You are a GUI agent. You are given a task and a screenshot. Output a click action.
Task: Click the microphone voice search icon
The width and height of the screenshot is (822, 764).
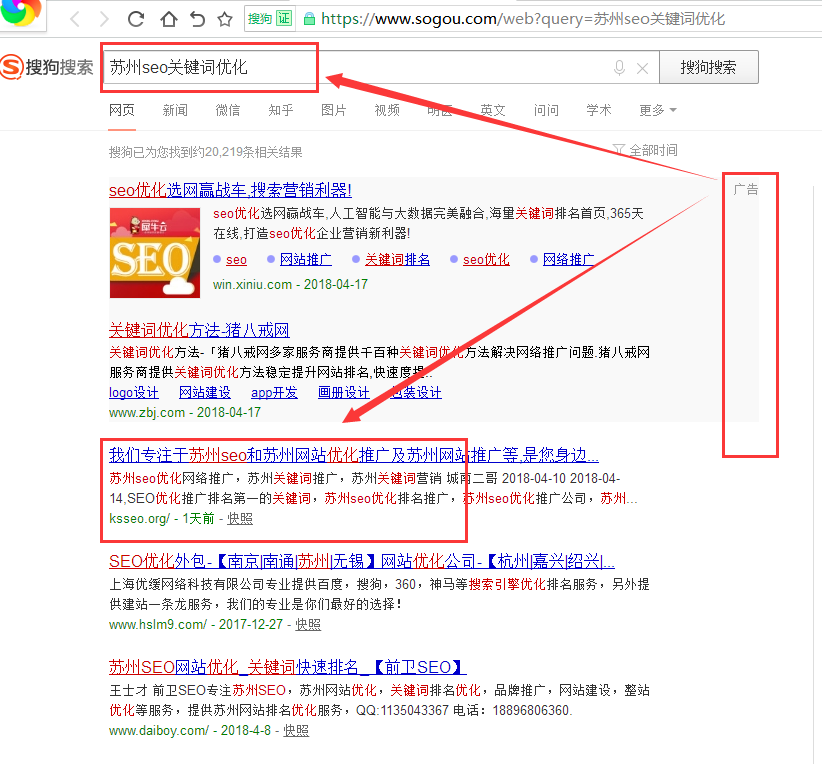click(x=619, y=68)
